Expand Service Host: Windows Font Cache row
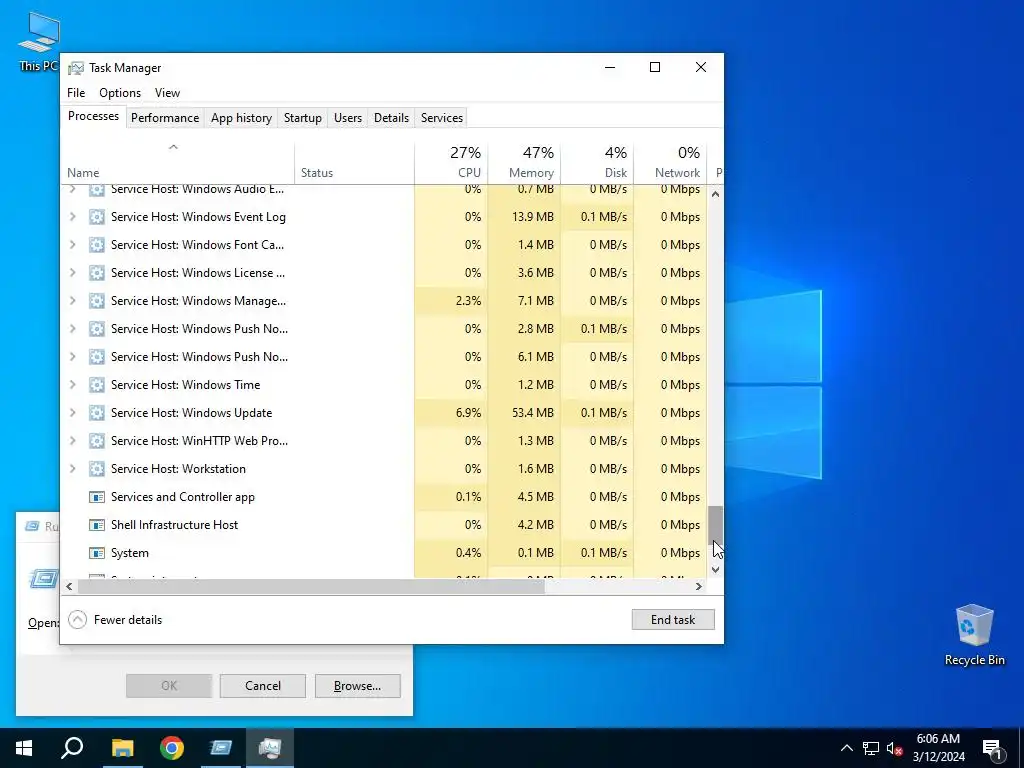The height and width of the screenshot is (768, 1024). [x=72, y=245]
